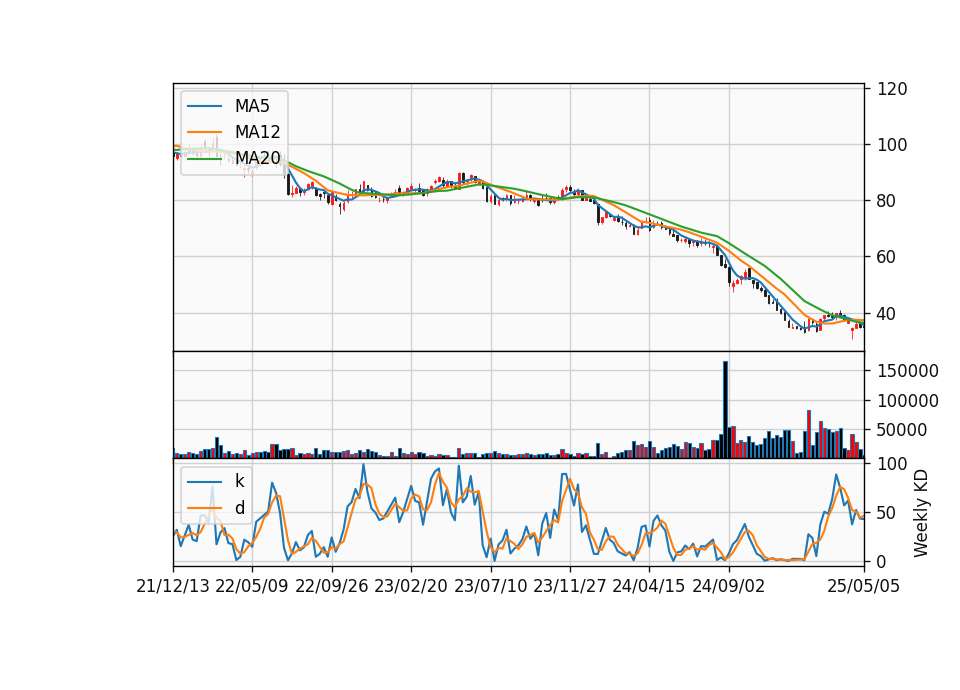Click the 50000 volume axis label

point(902,430)
